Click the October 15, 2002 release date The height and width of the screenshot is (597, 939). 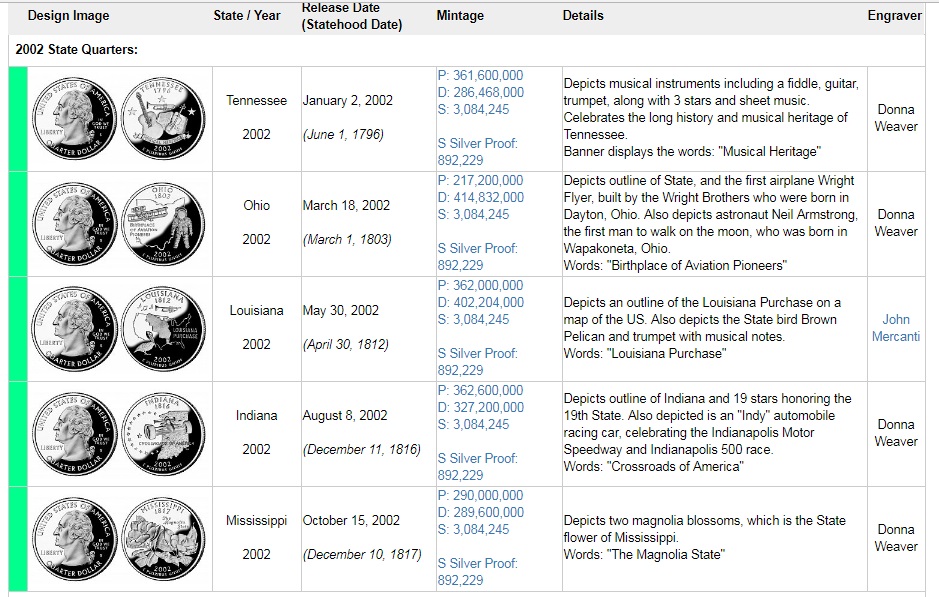[x=351, y=520]
